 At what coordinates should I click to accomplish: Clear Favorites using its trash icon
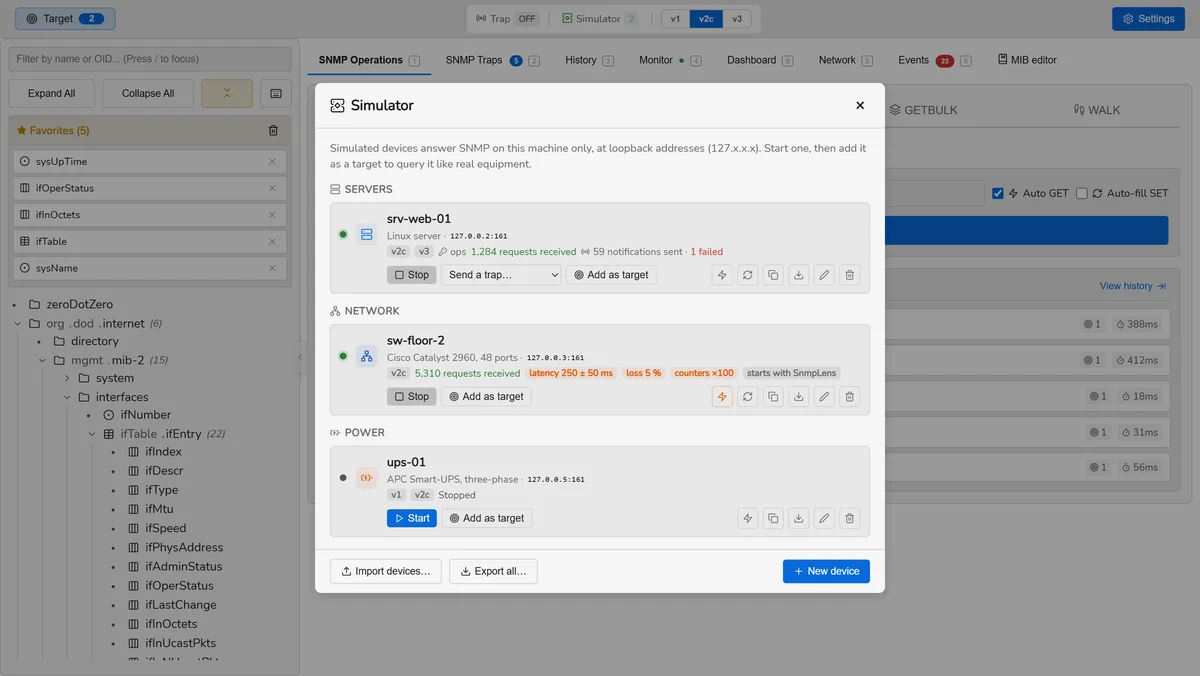pos(274,130)
